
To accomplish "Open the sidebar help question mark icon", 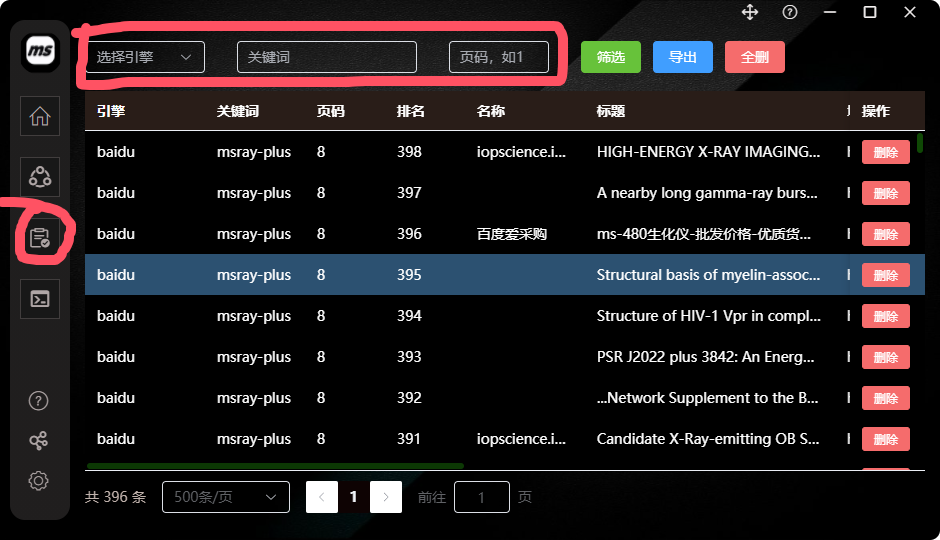I will tap(38, 401).
